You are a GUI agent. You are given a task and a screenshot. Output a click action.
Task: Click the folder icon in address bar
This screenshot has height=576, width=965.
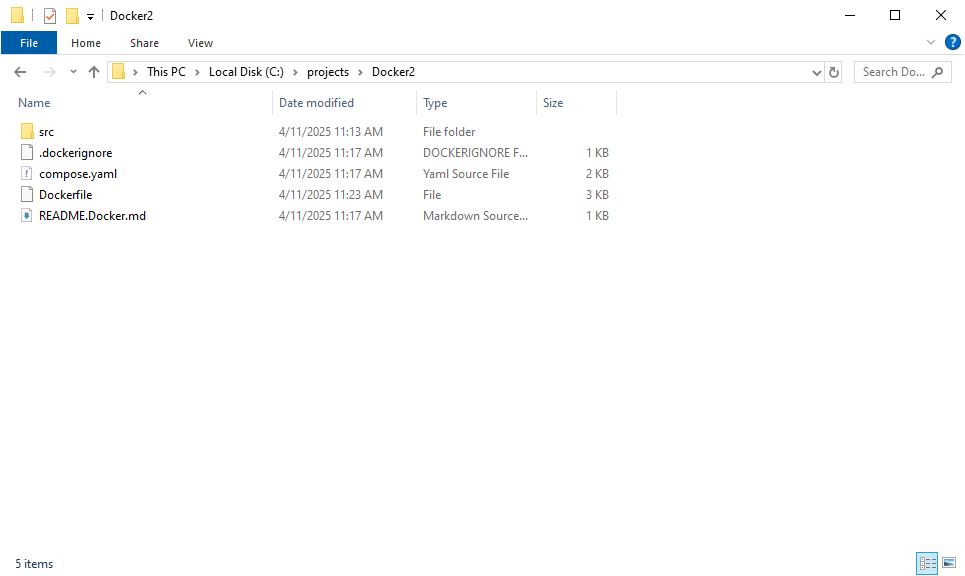pyautogui.click(x=119, y=72)
